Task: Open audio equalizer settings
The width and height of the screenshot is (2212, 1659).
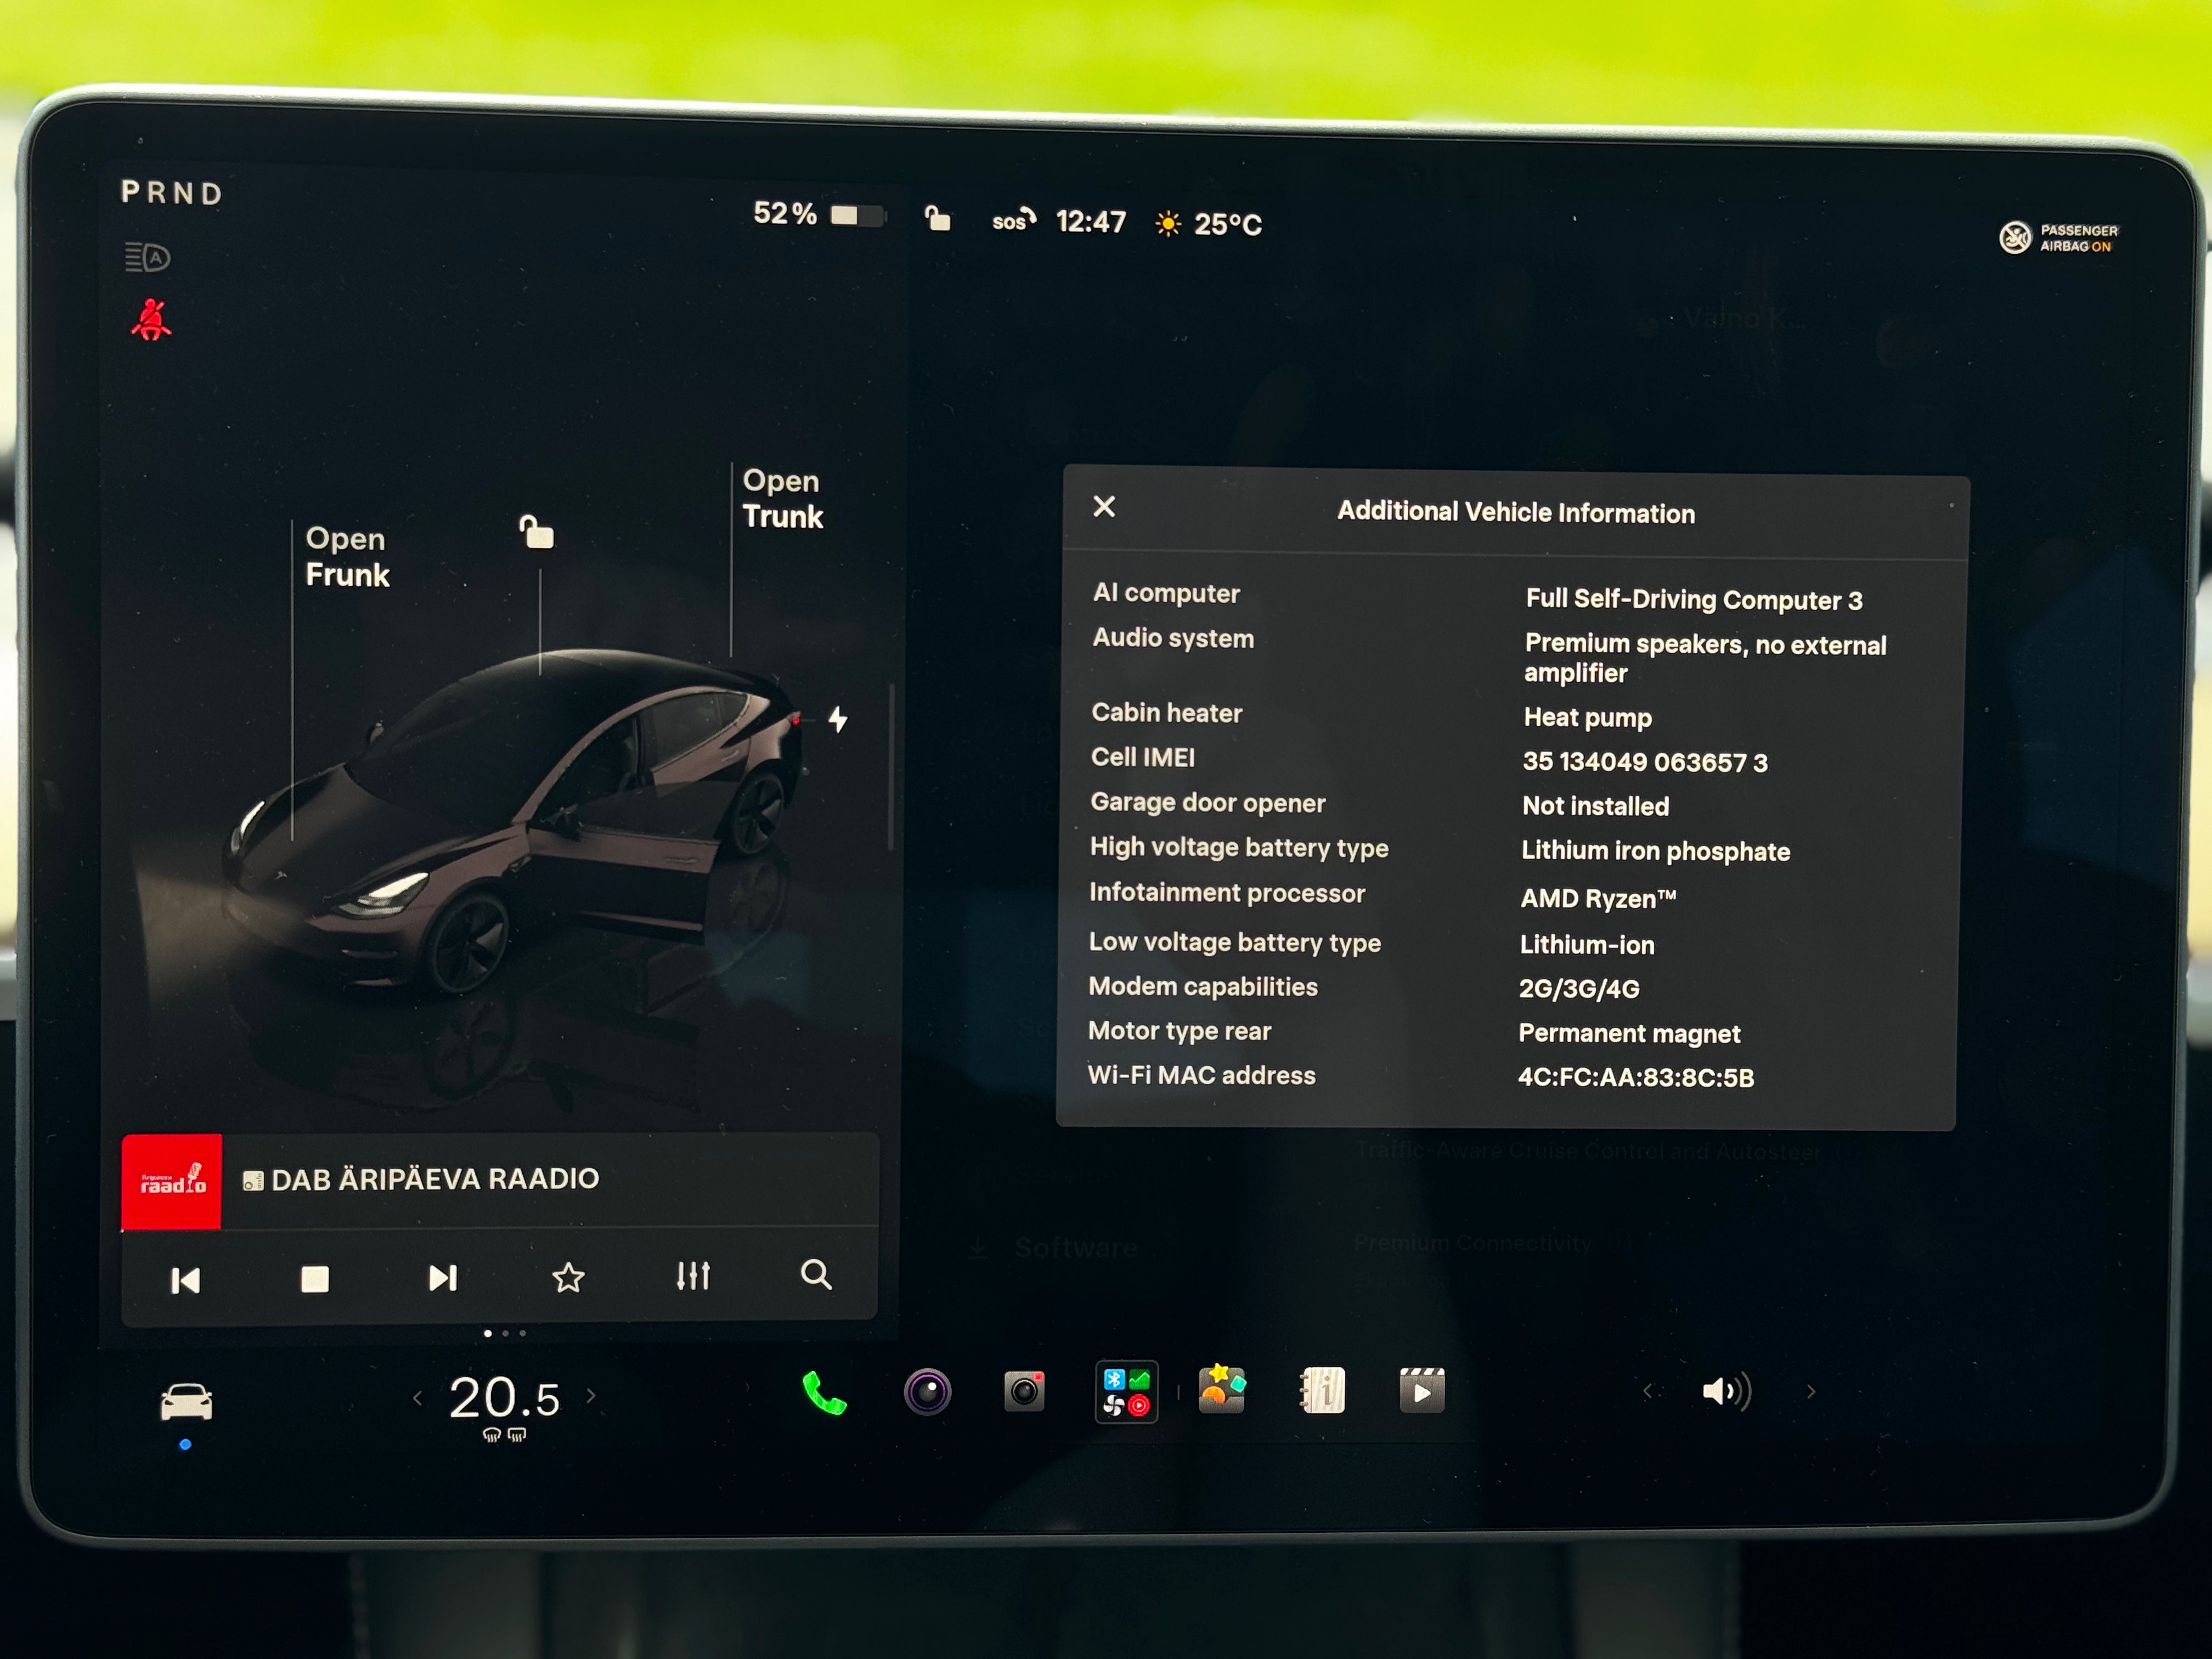Action: coord(693,1276)
